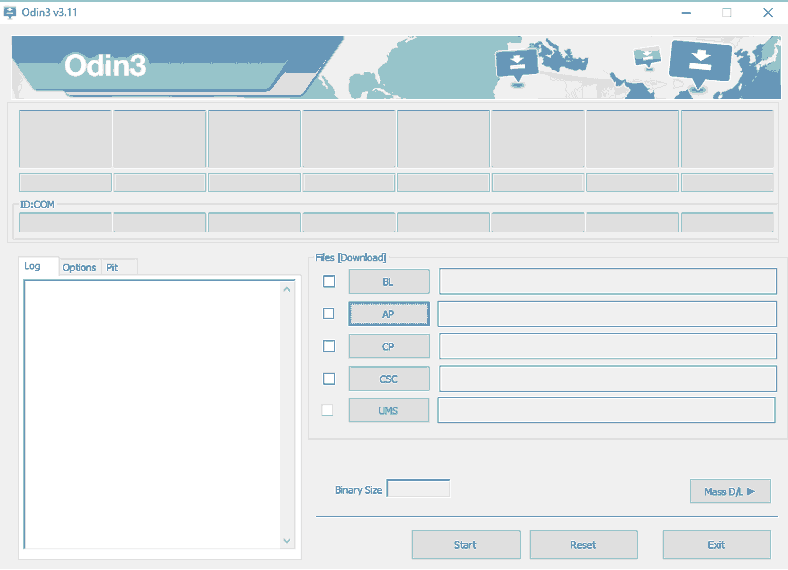
Task: Open the AP file chooser button
Action: click(x=389, y=314)
